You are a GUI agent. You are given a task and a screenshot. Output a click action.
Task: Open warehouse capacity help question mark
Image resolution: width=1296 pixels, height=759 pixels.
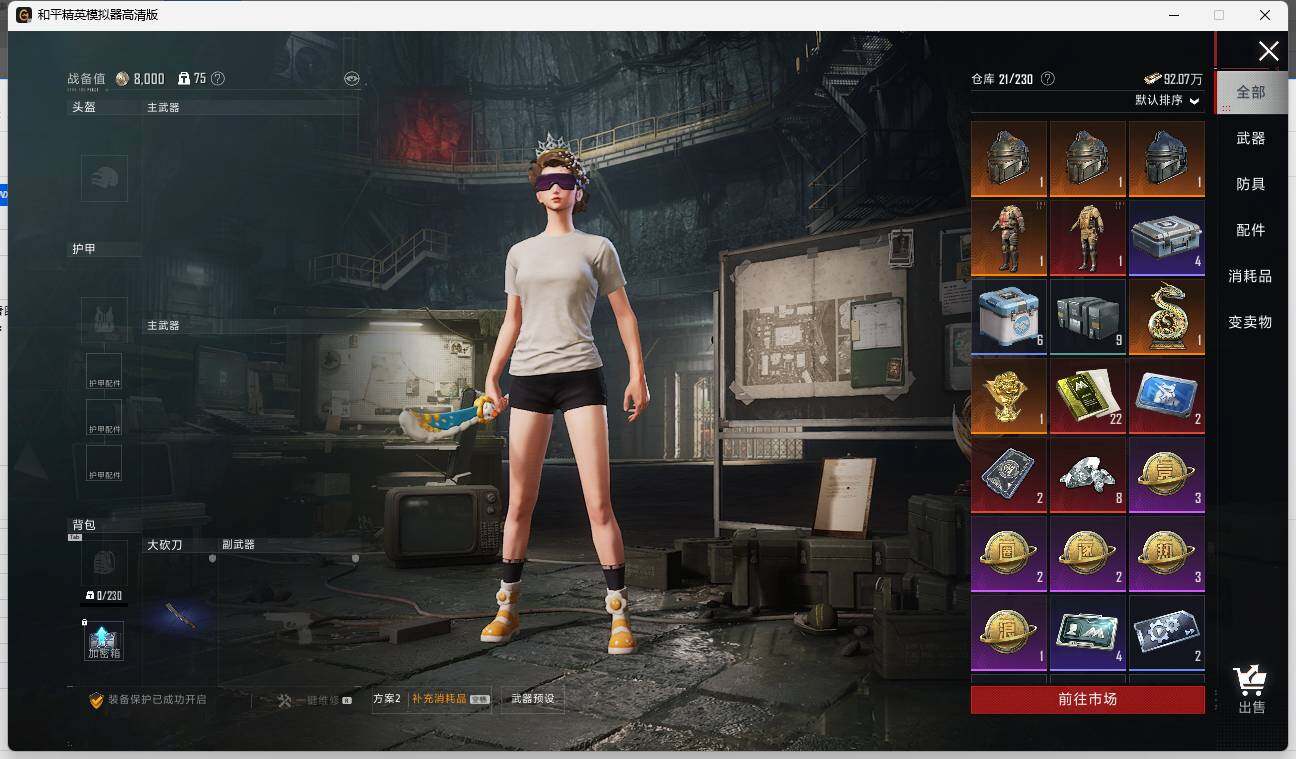1048,79
